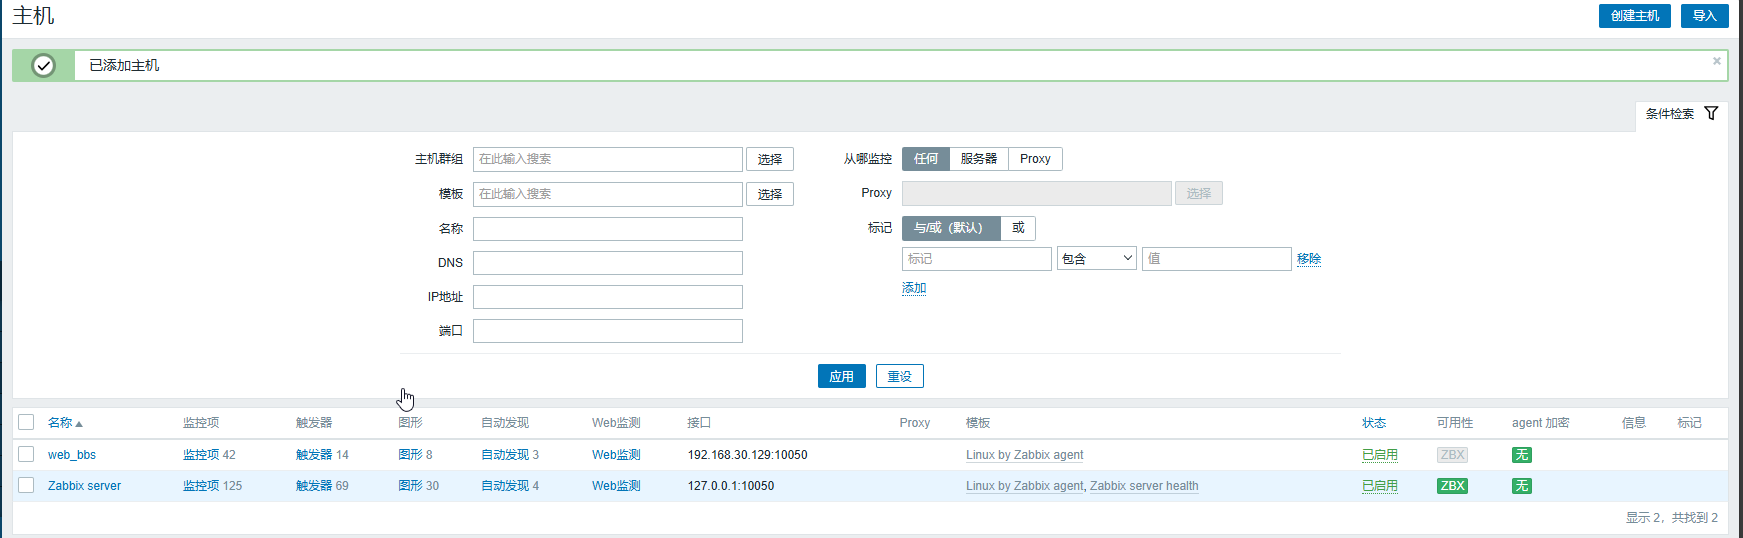Screen dimensions: 1743x538
Task: Click the 移除 tag link
Action: coord(1309,259)
